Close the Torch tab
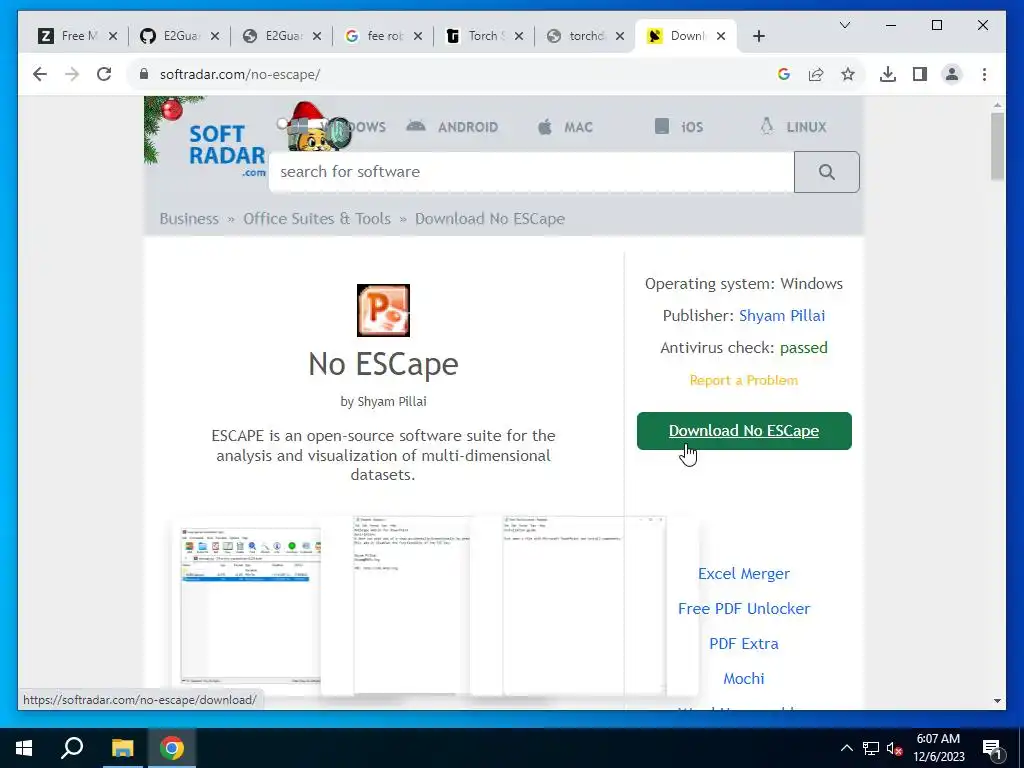Image resolution: width=1024 pixels, height=768 pixels. point(519,36)
